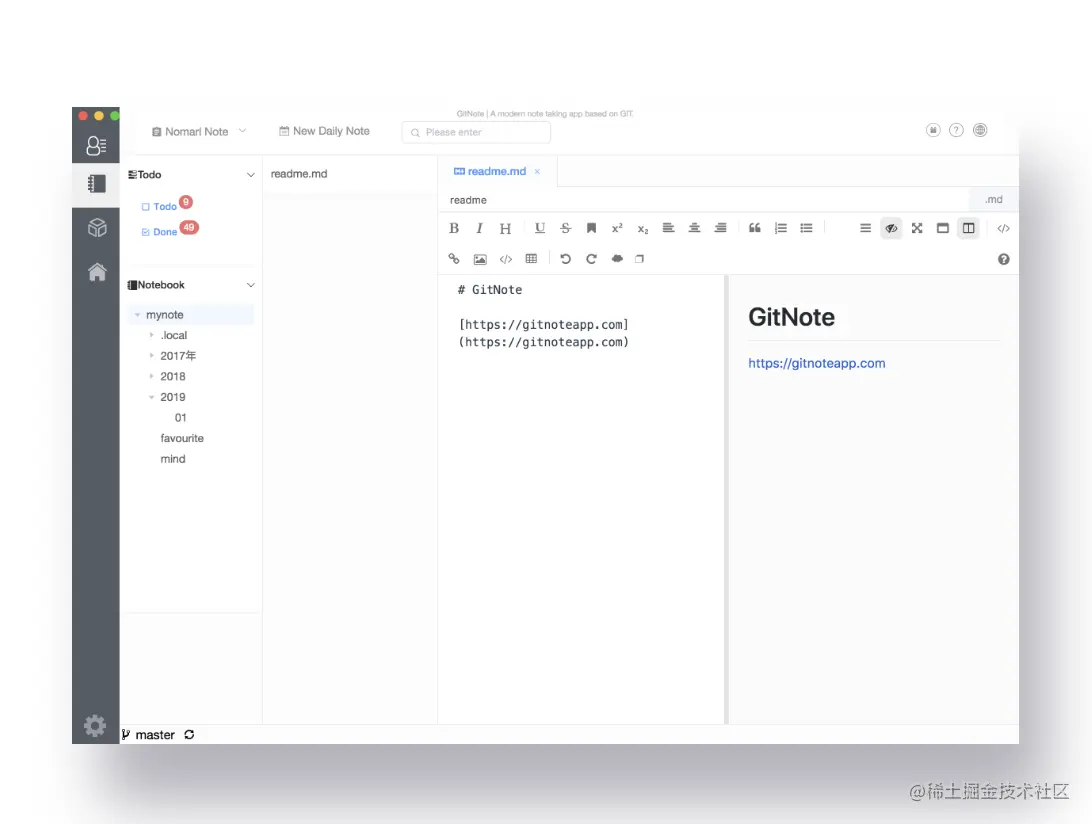The image size is (1092, 824).
Task: Click the globe language icon
Action: pos(980,130)
